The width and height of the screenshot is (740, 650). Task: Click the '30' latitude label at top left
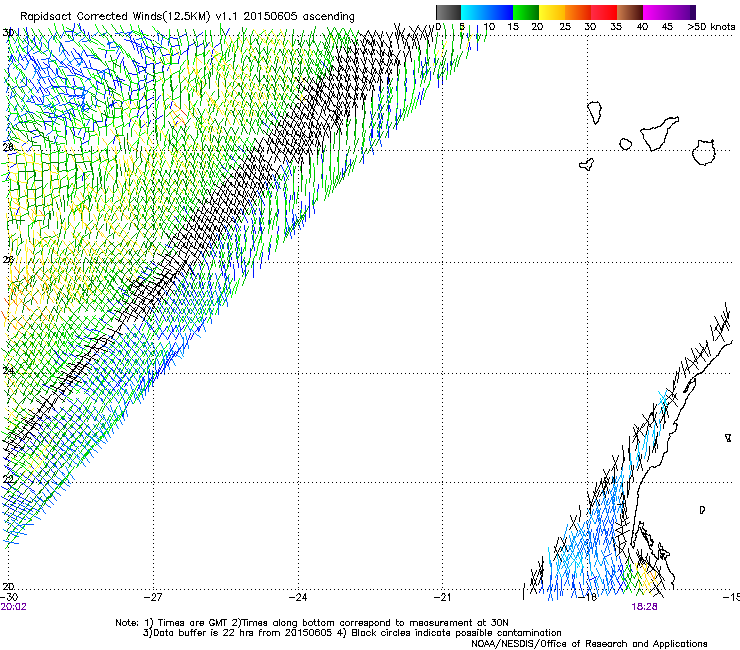pyautogui.click(x=8, y=33)
